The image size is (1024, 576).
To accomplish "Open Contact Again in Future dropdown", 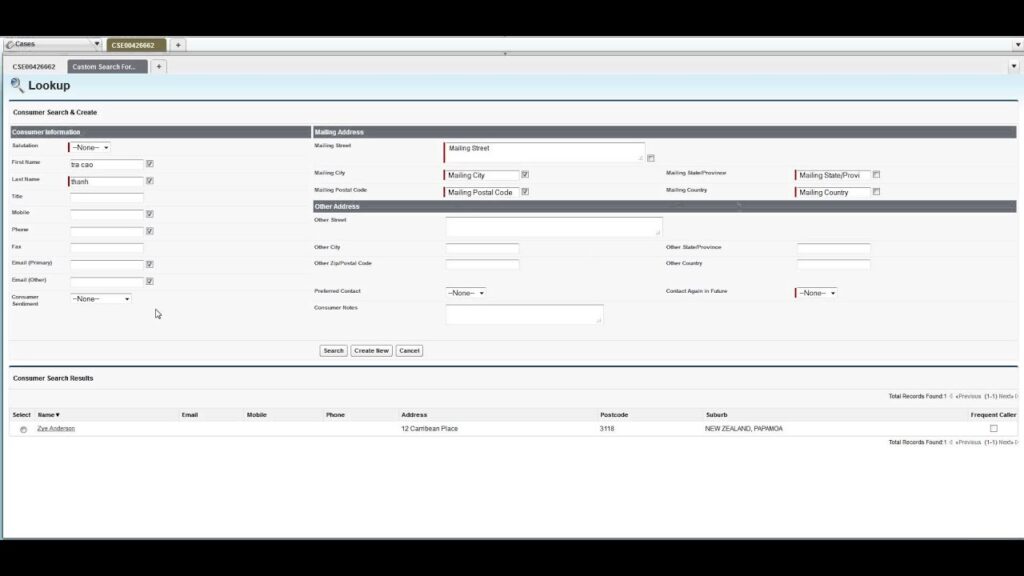I will [817, 293].
